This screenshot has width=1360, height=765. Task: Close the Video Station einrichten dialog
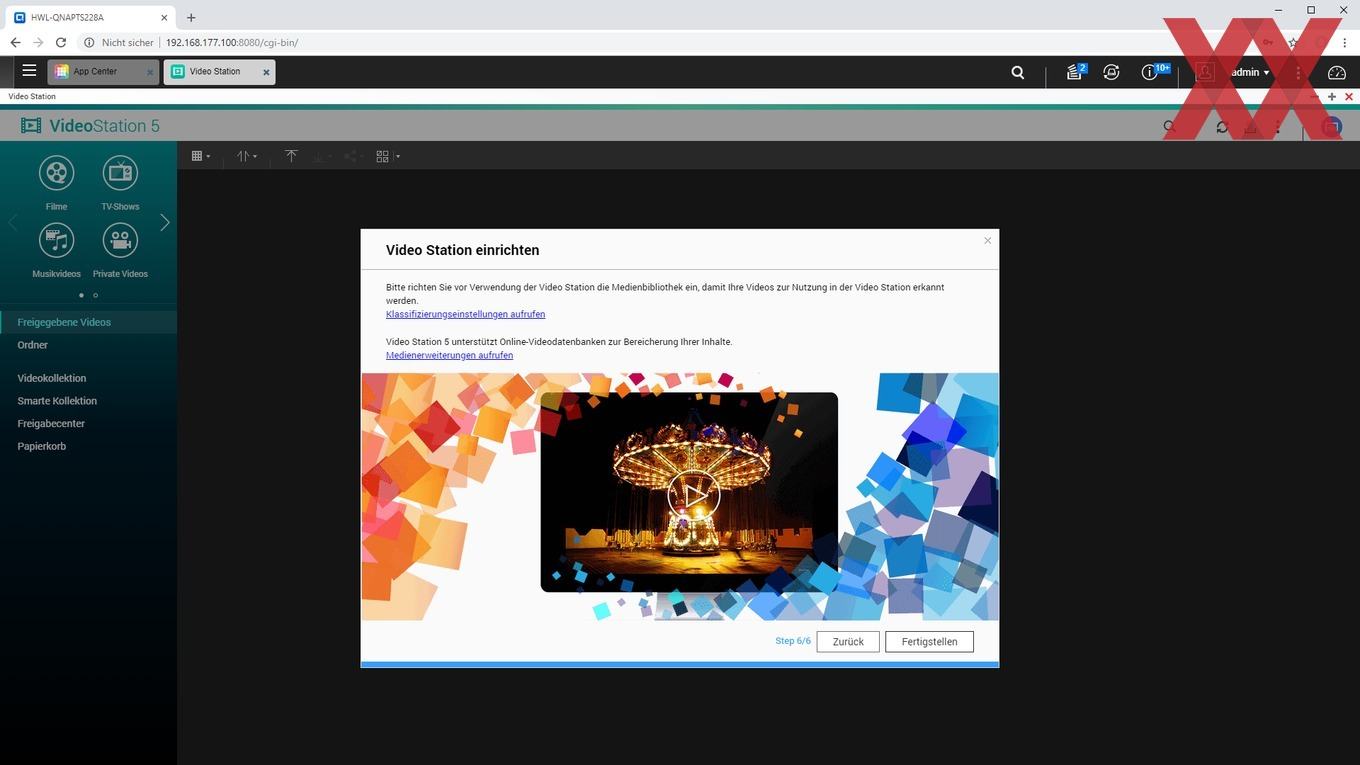987,240
